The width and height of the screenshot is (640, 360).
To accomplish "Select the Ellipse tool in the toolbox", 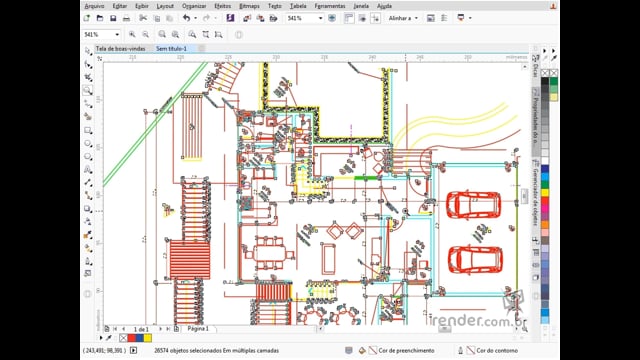I will coord(88,143).
